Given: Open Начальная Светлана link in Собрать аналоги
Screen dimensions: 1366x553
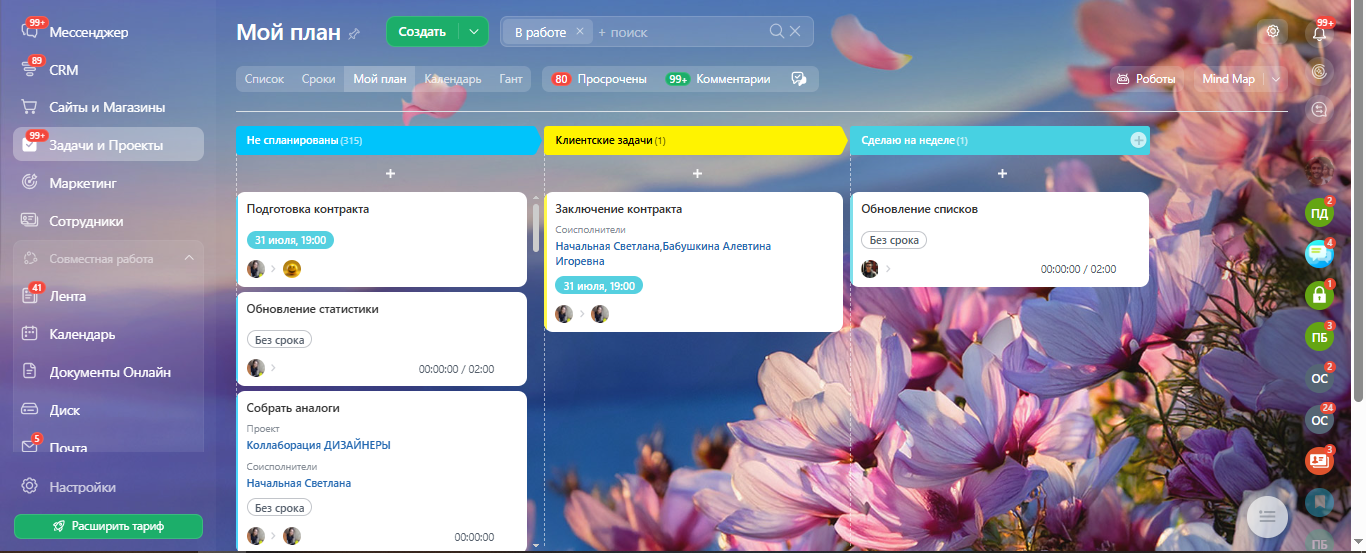Looking at the screenshot, I should pos(299,483).
